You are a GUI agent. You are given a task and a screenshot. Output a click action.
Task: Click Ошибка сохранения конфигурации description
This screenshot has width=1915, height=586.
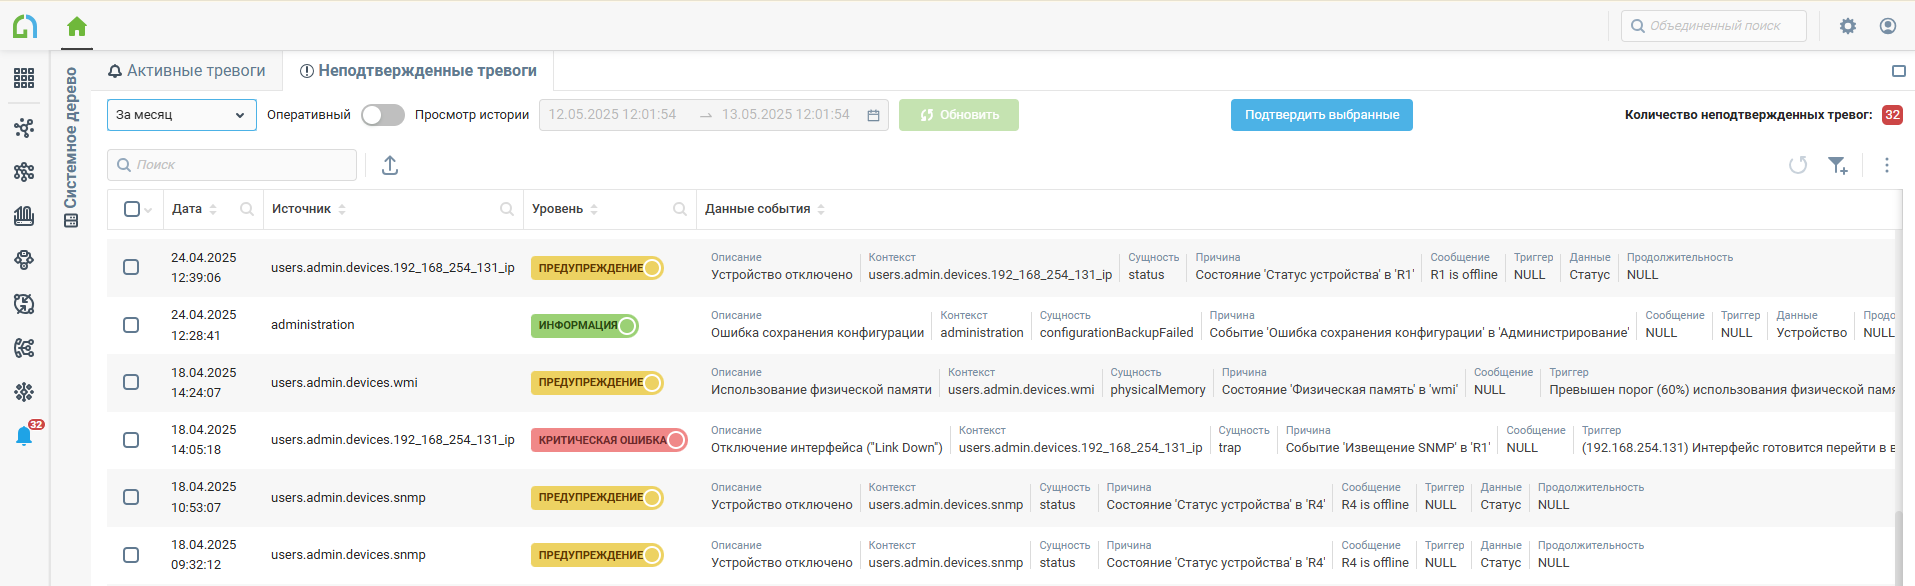coord(818,333)
